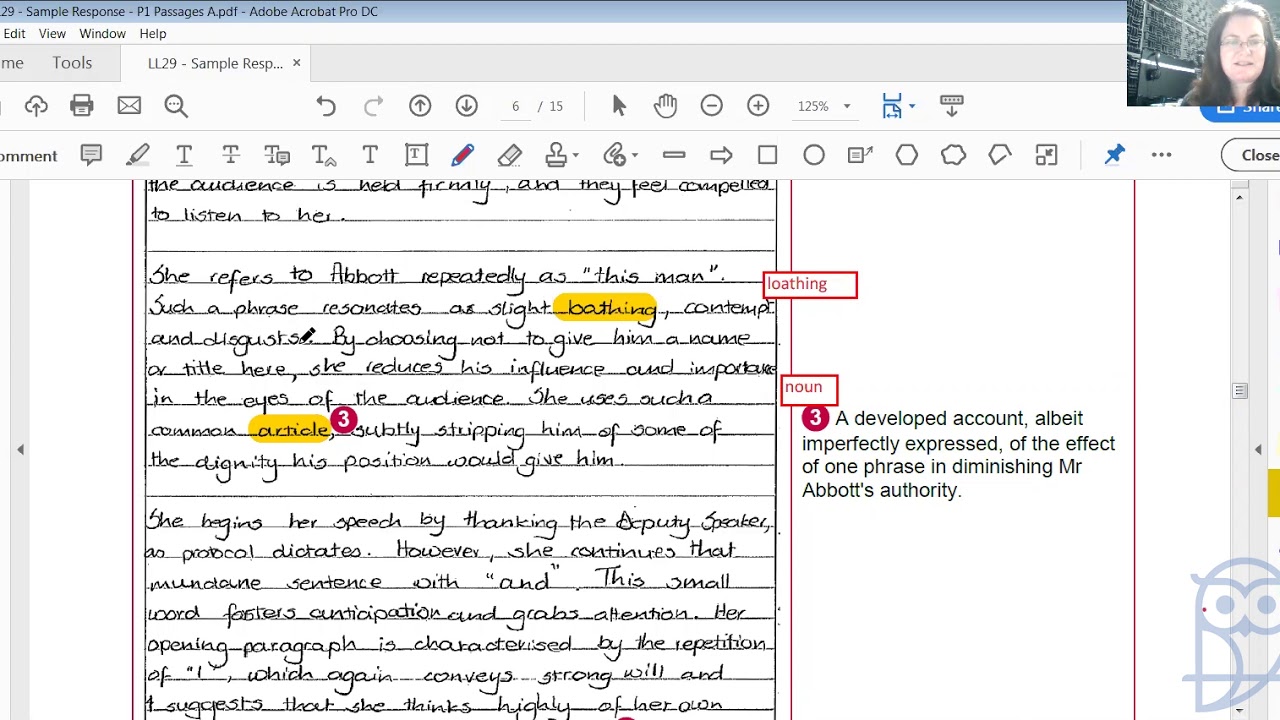Click the scrolling mode keyboard icon
The image size is (1280, 720).
coord(952,105)
